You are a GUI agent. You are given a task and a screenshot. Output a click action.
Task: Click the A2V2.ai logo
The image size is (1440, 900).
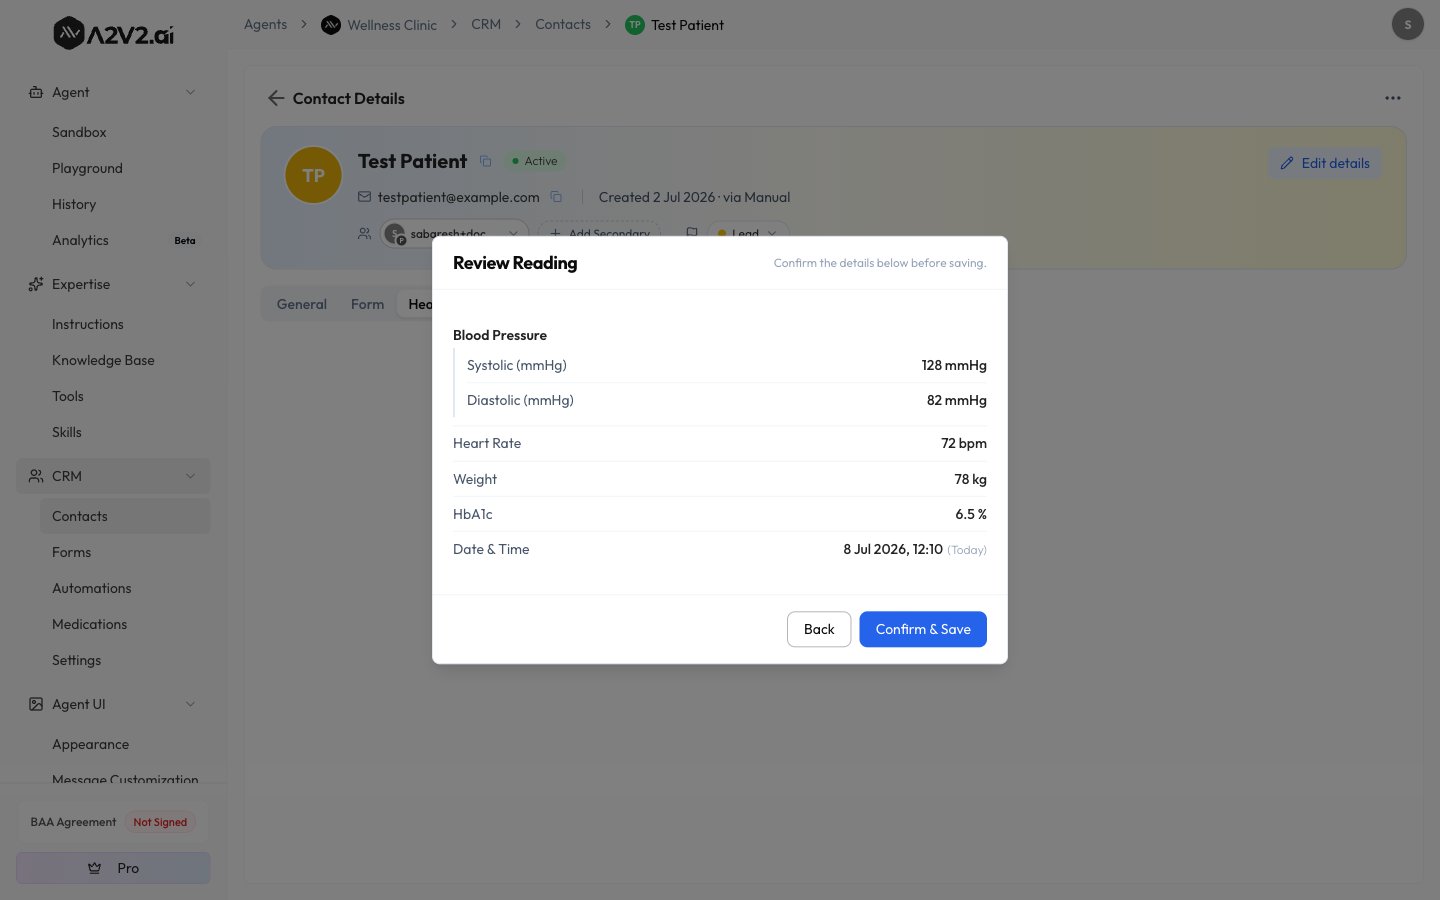(x=113, y=34)
